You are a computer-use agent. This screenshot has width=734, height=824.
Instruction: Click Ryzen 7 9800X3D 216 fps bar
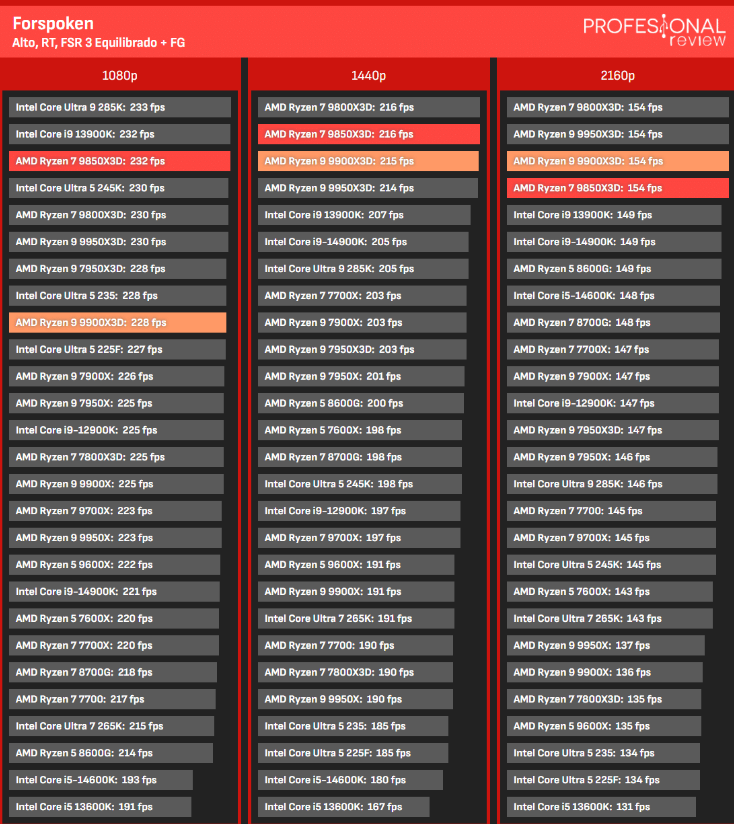368,107
